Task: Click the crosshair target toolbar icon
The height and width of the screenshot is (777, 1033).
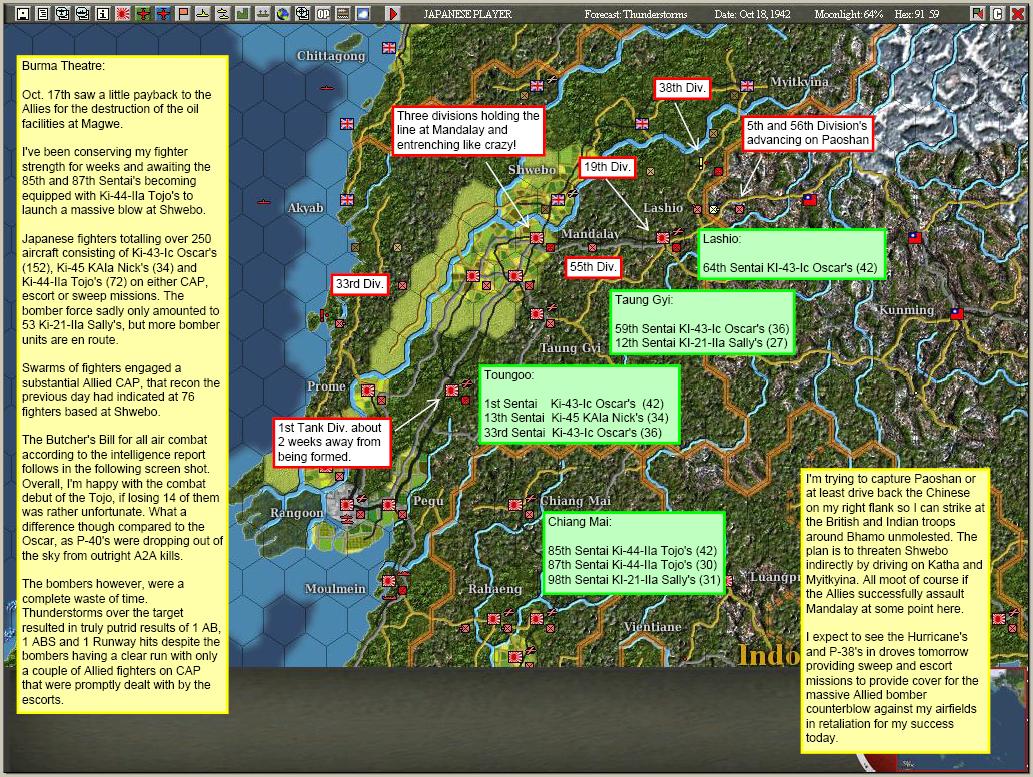Action: tap(302, 13)
